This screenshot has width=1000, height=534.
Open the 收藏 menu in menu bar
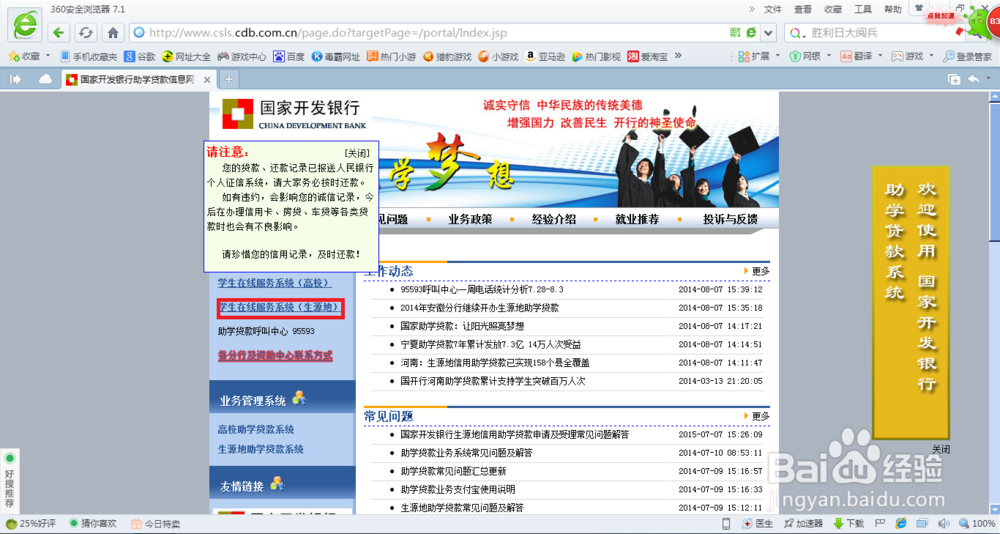point(833,9)
